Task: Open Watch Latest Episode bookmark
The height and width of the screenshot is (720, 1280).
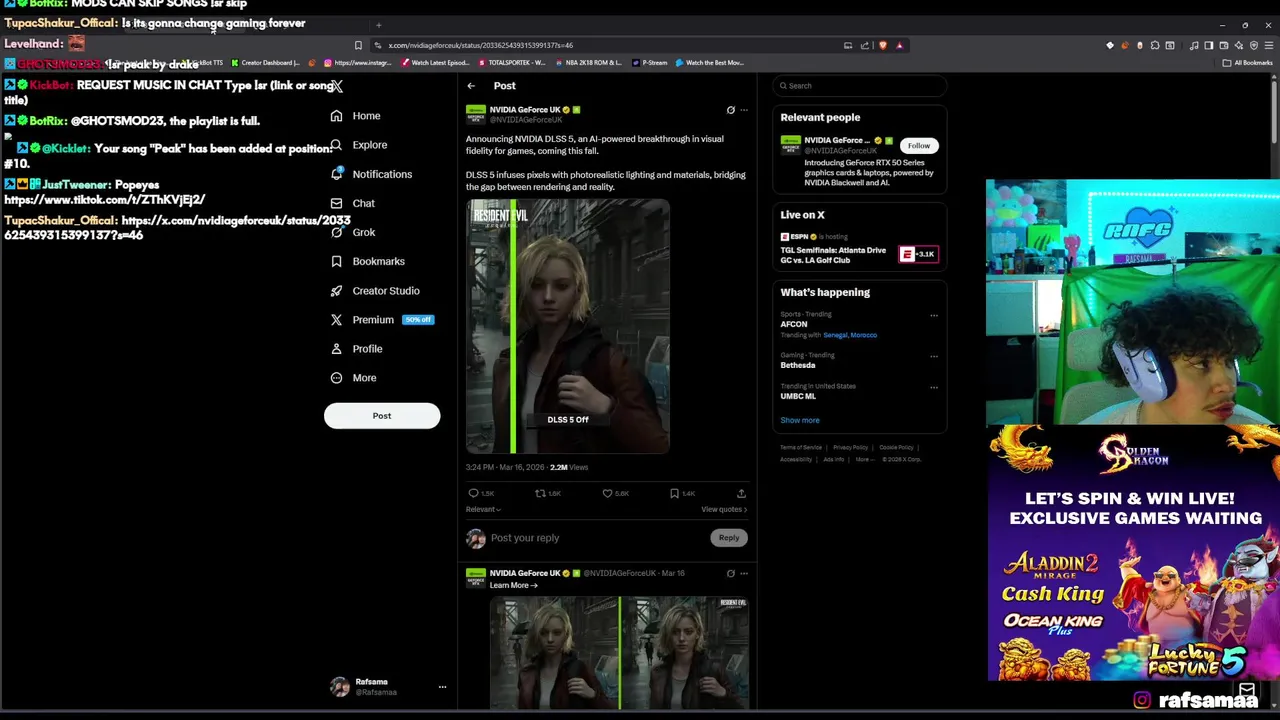Action: [x=435, y=63]
